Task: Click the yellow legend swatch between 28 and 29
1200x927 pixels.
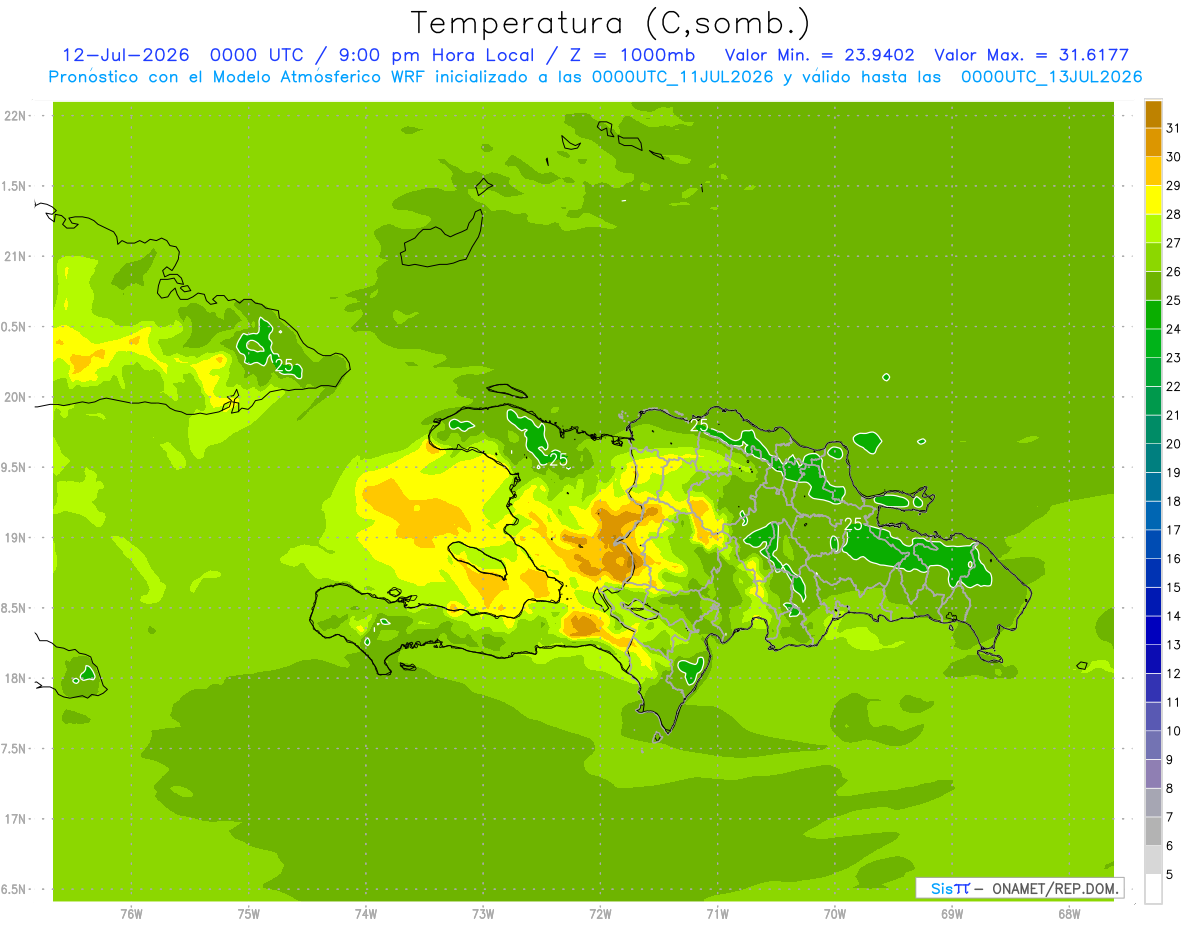Action: tap(1153, 199)
